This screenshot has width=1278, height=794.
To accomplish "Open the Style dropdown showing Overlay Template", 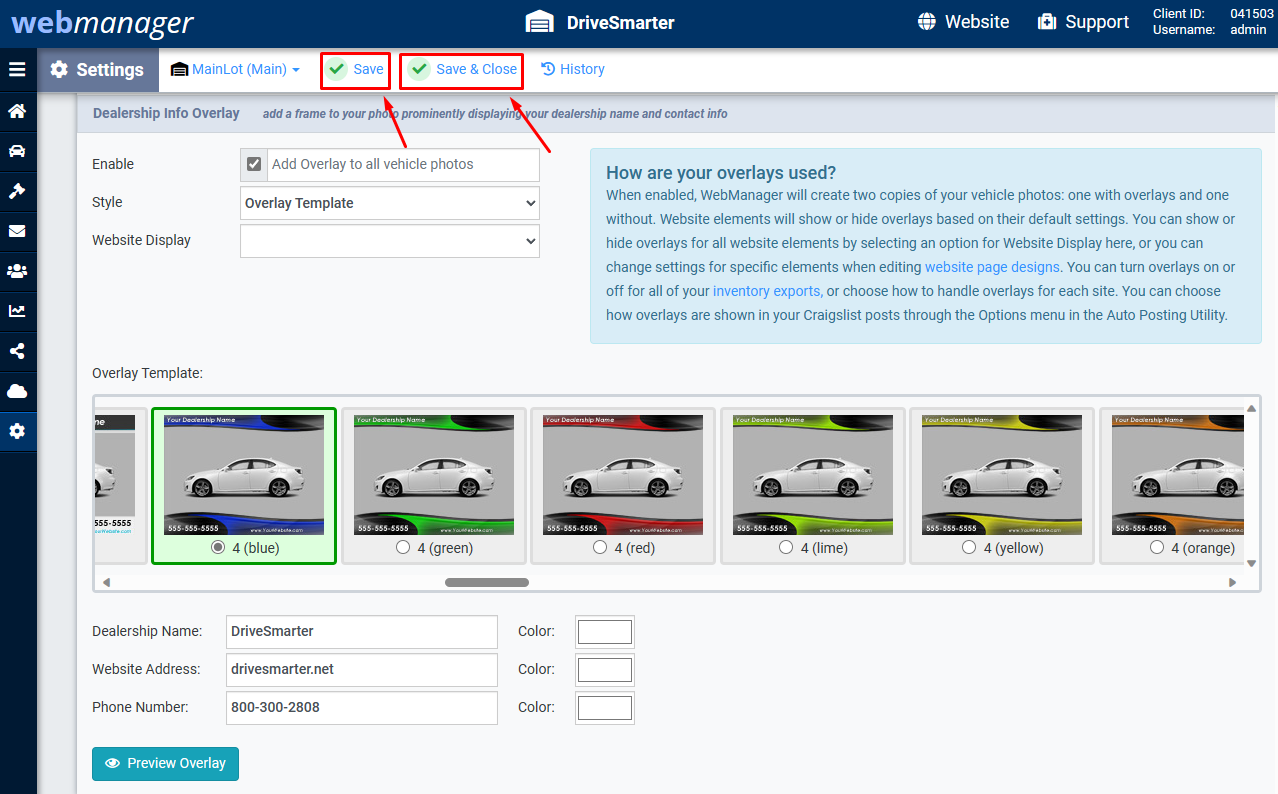I will (389, 203).
